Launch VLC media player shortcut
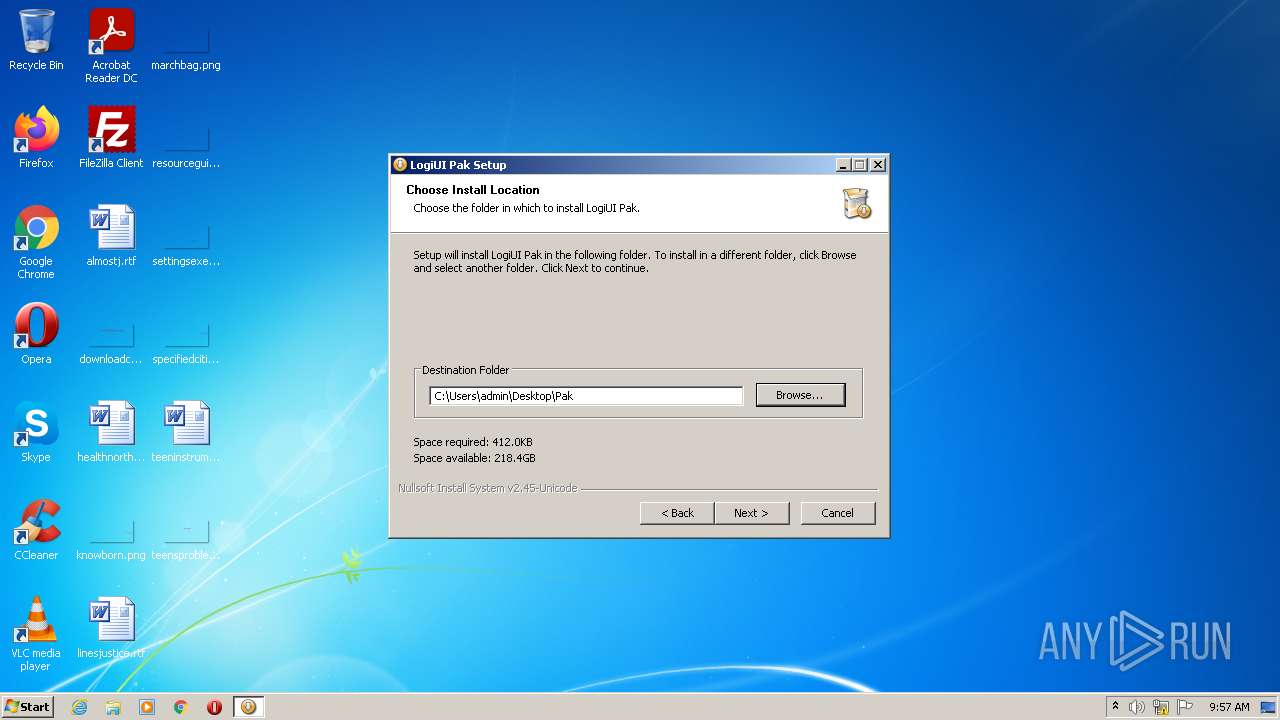 point(36,634)
